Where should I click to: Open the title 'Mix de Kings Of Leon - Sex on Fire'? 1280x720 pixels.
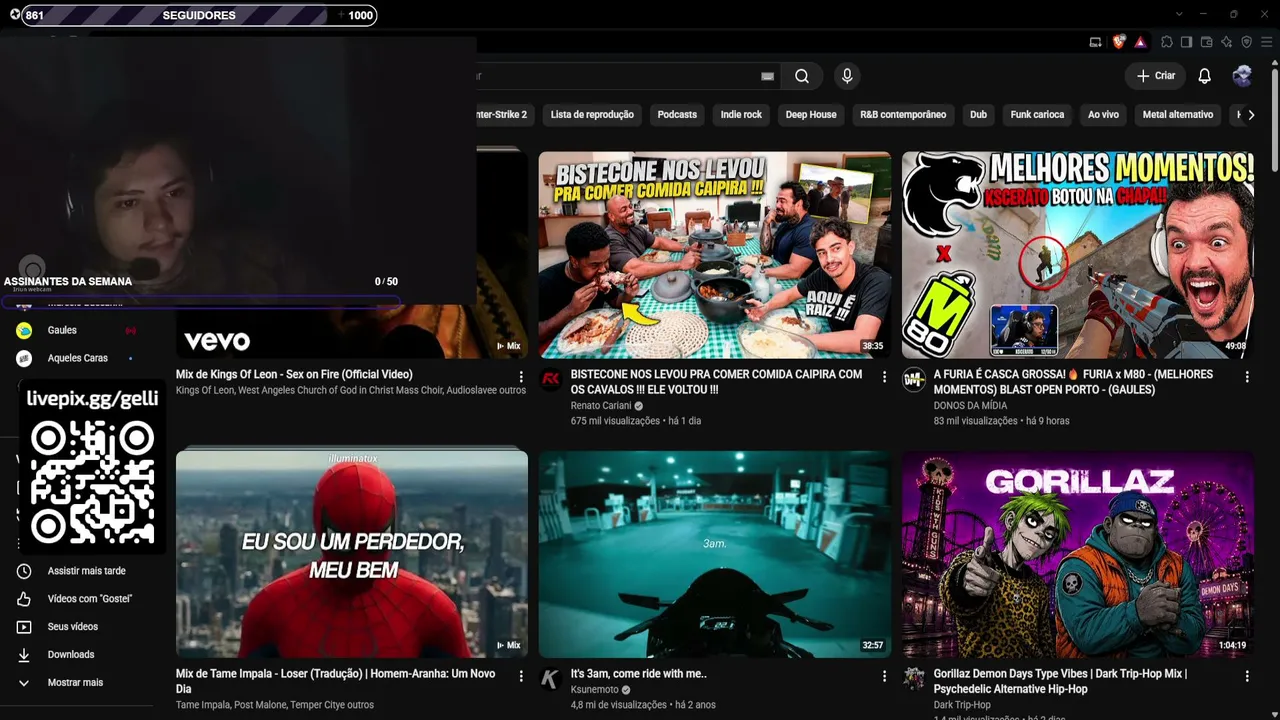(x=294, y=375)
